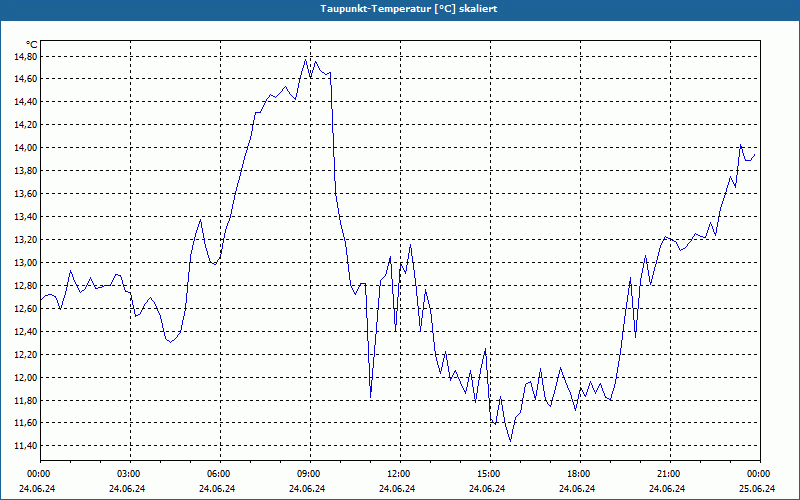Select the 14,00 y-axis label
800x500 pixels.
[x=25, y=148]
